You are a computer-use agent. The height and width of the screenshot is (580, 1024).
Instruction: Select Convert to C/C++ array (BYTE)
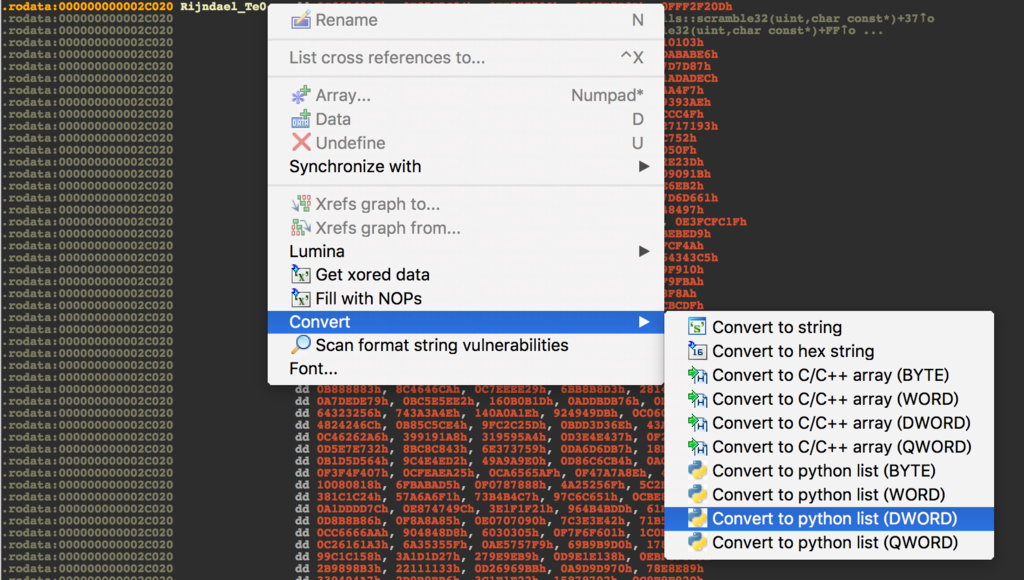coord(829,375)
